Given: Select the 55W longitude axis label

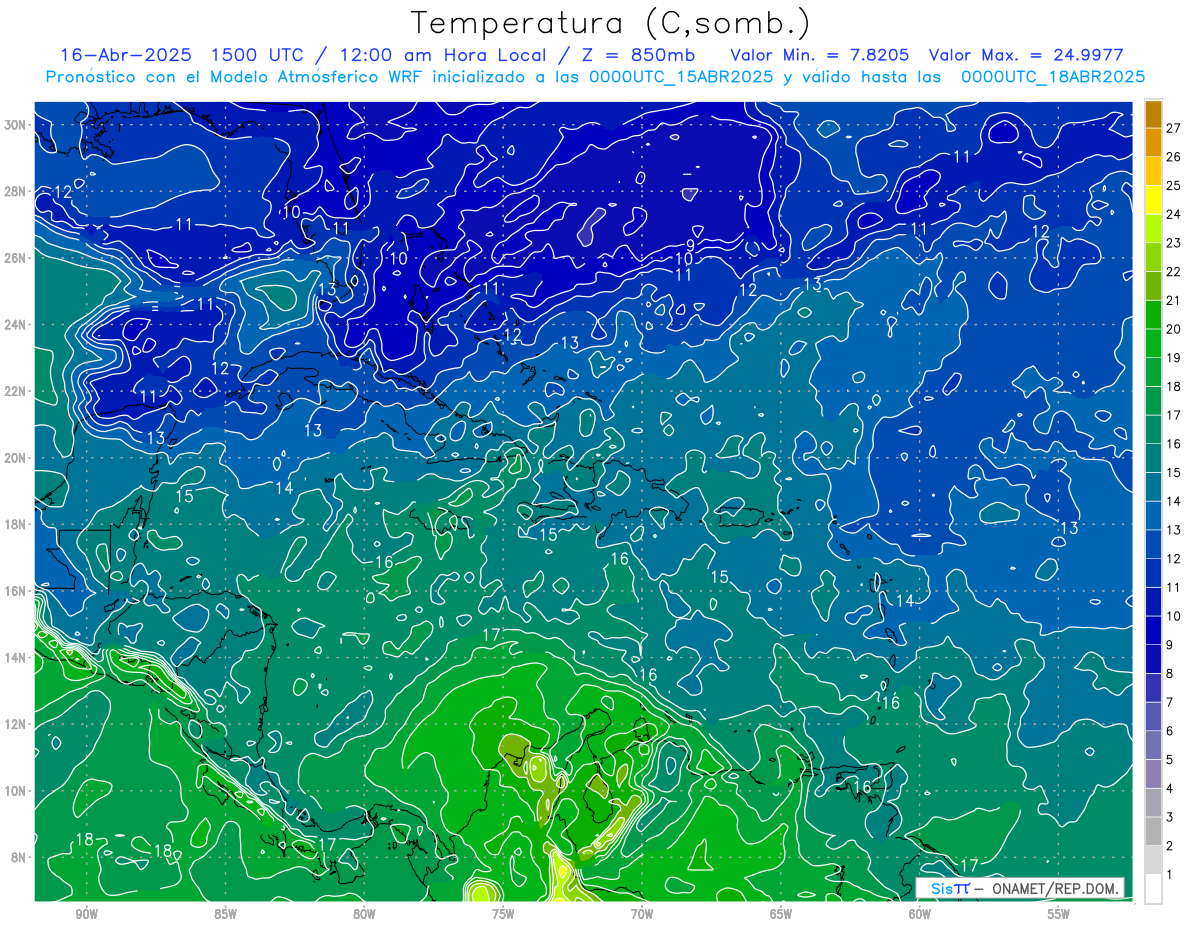Looking at the screenshot, I should (1059, 915).
